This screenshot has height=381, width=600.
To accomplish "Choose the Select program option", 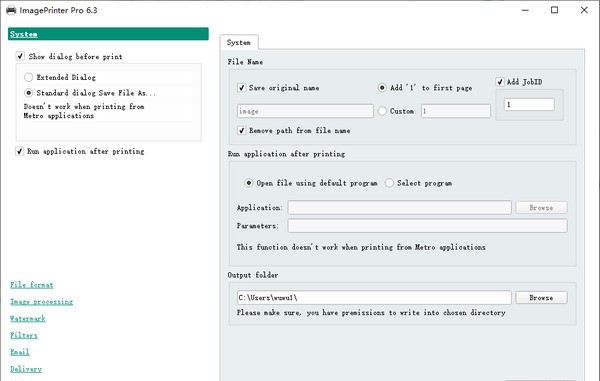I will [389, 183].
